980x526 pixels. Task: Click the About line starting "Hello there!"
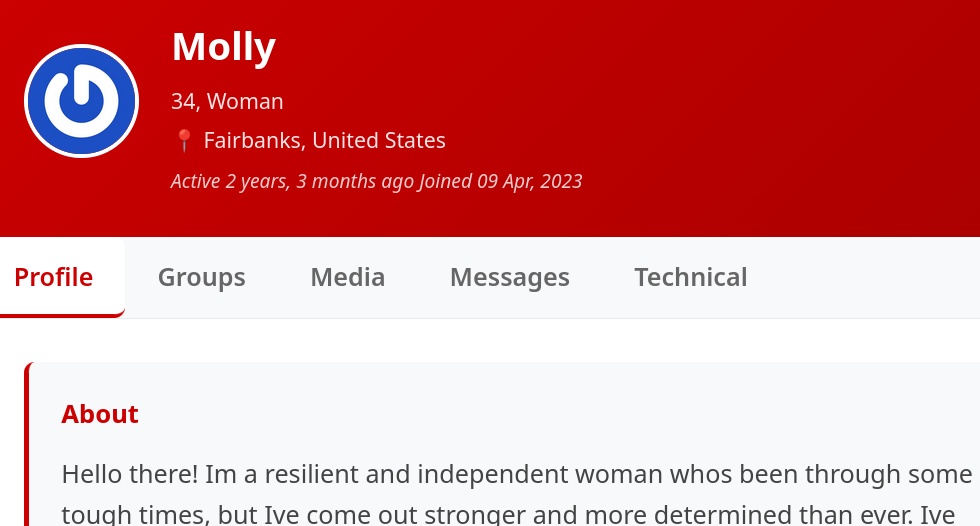[x=516, y=474]
